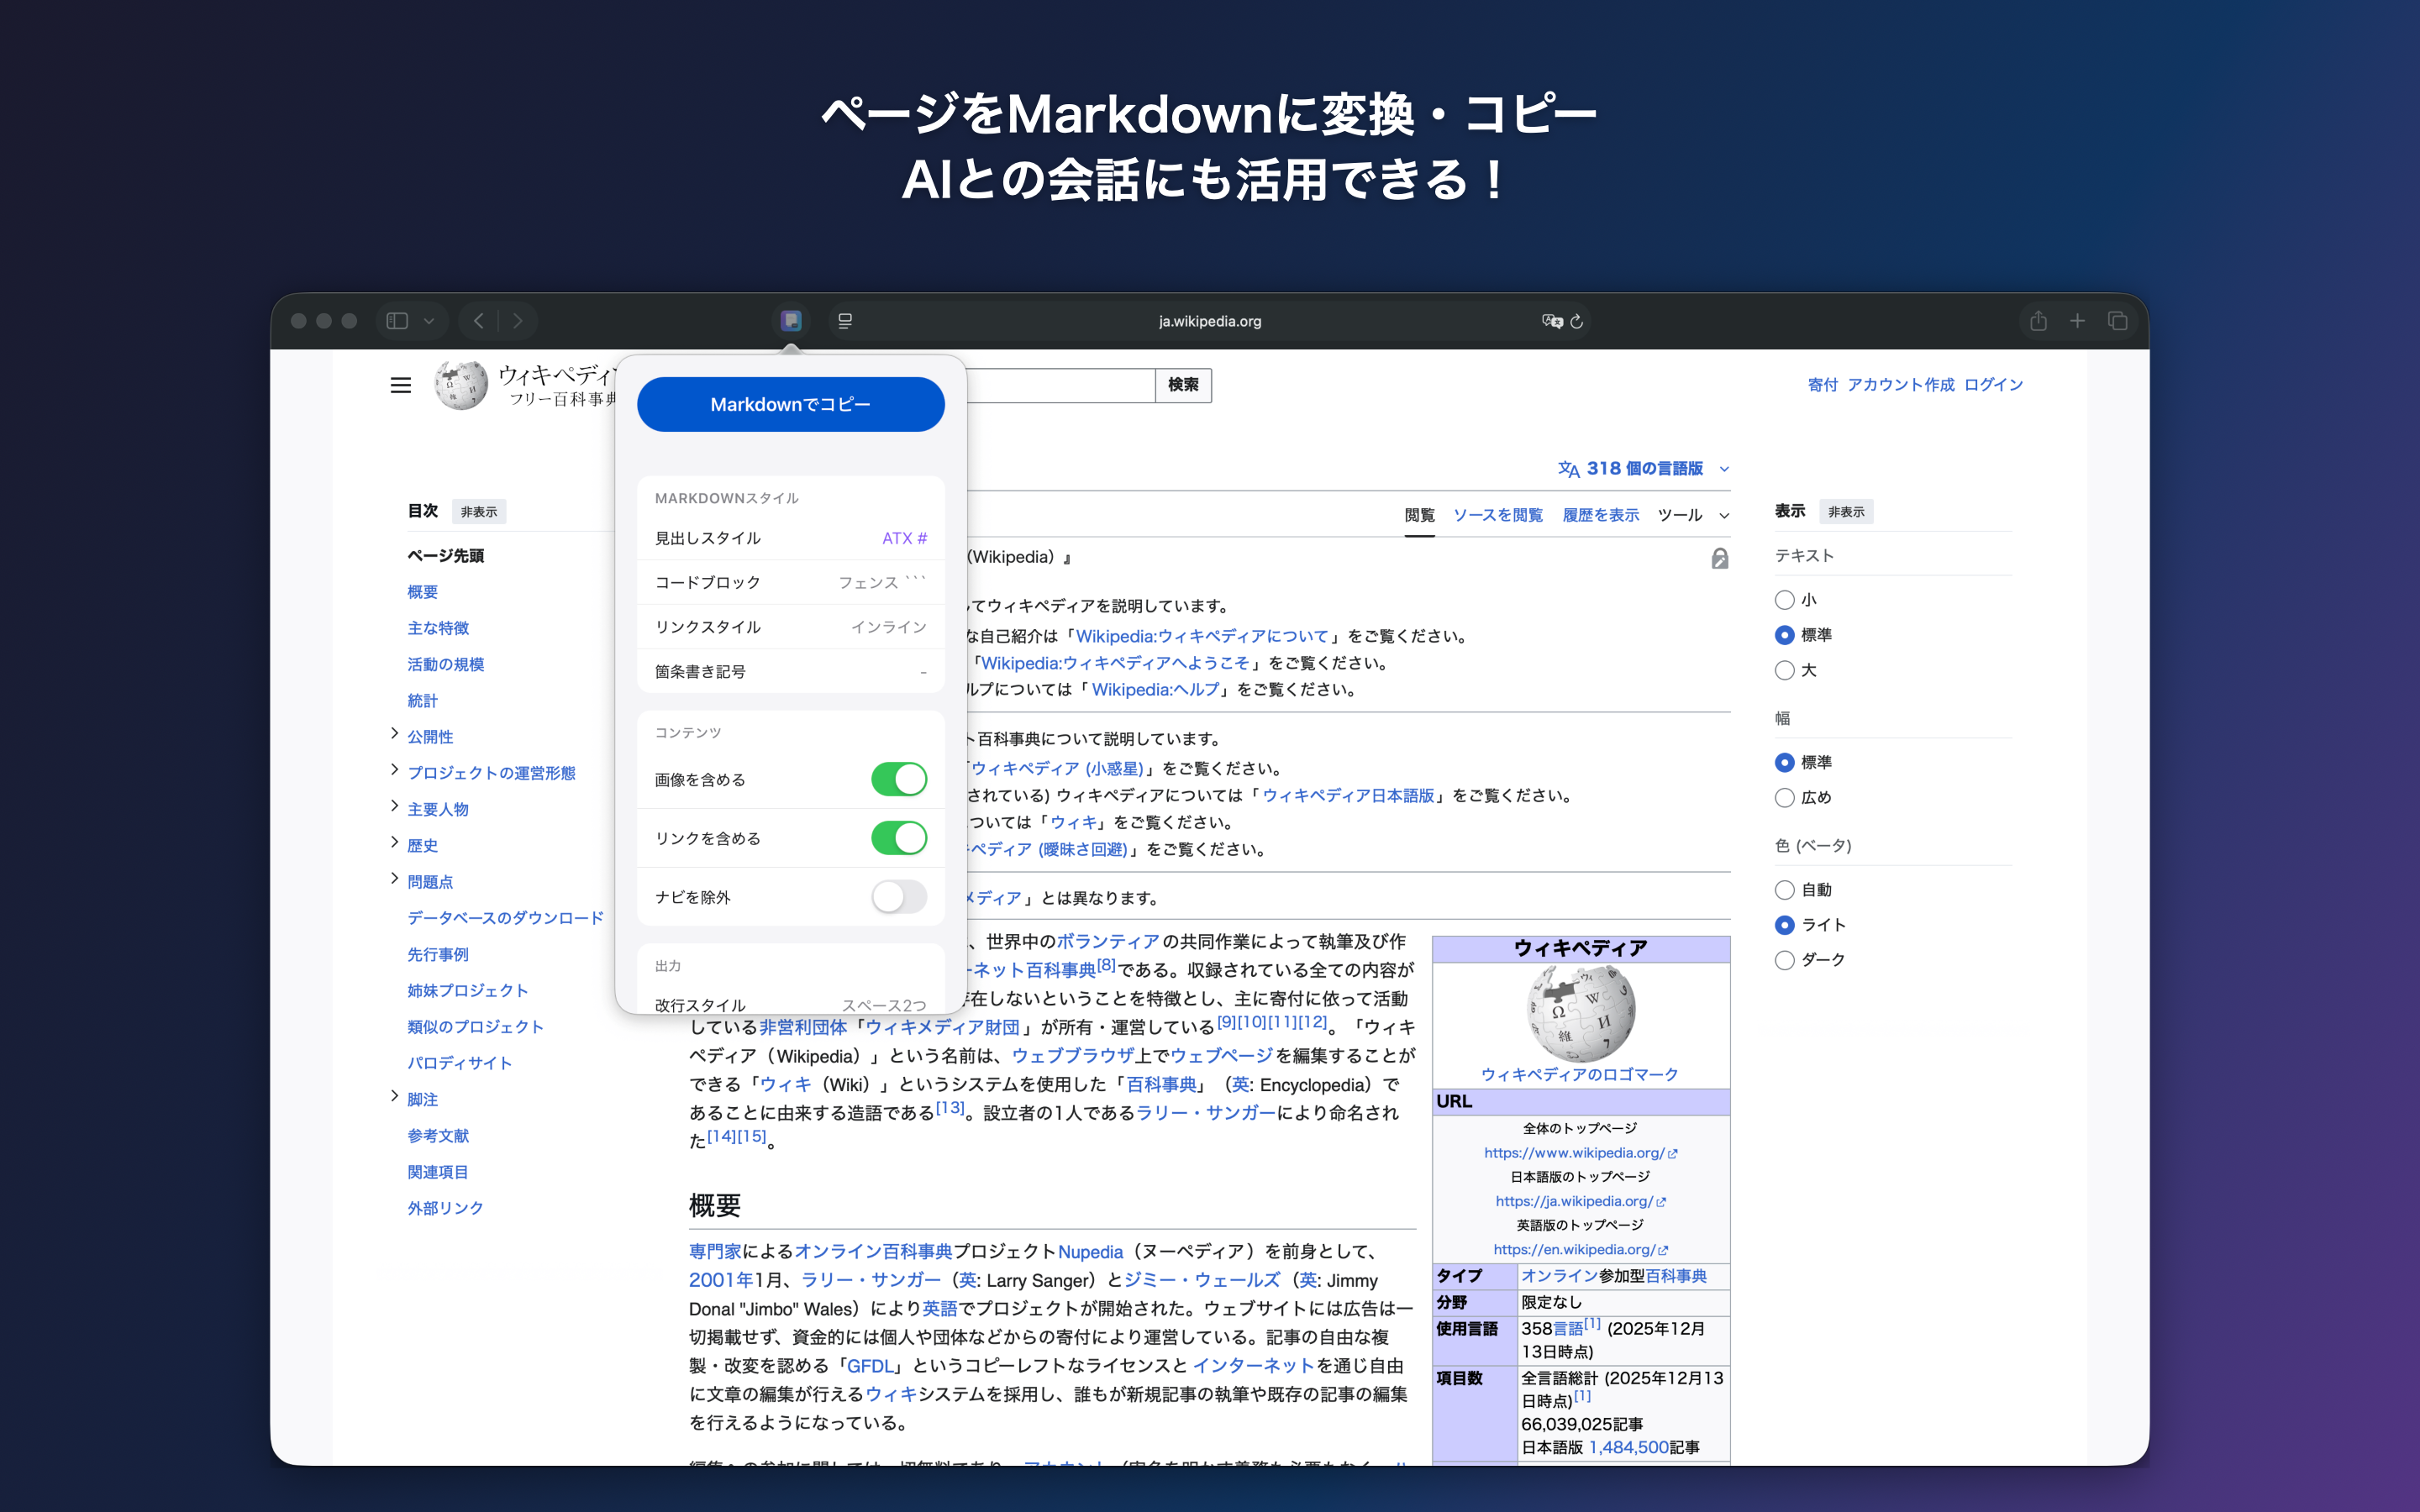Toggle the Safari sidebar icon
2420x1512 pixels.
pos(398,321)
